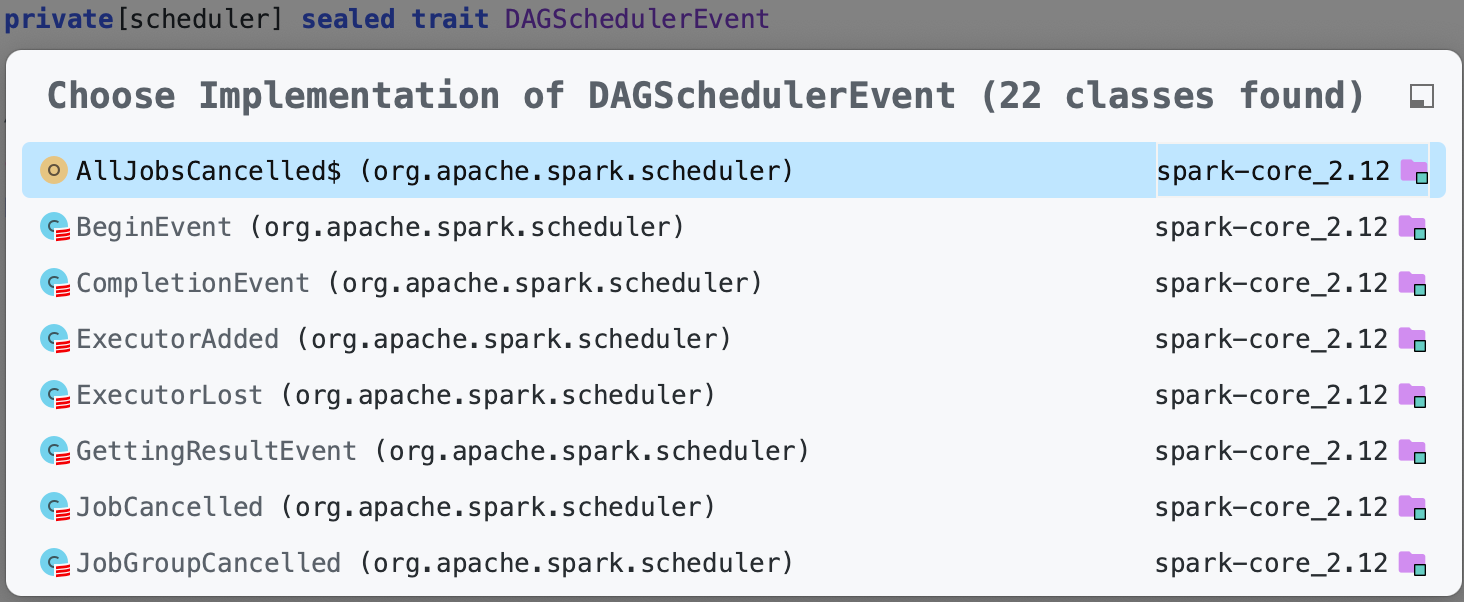Click DAGSchedulerEvent trait name in code
Screen dimensions: 1464x602
tap(637, 18)
